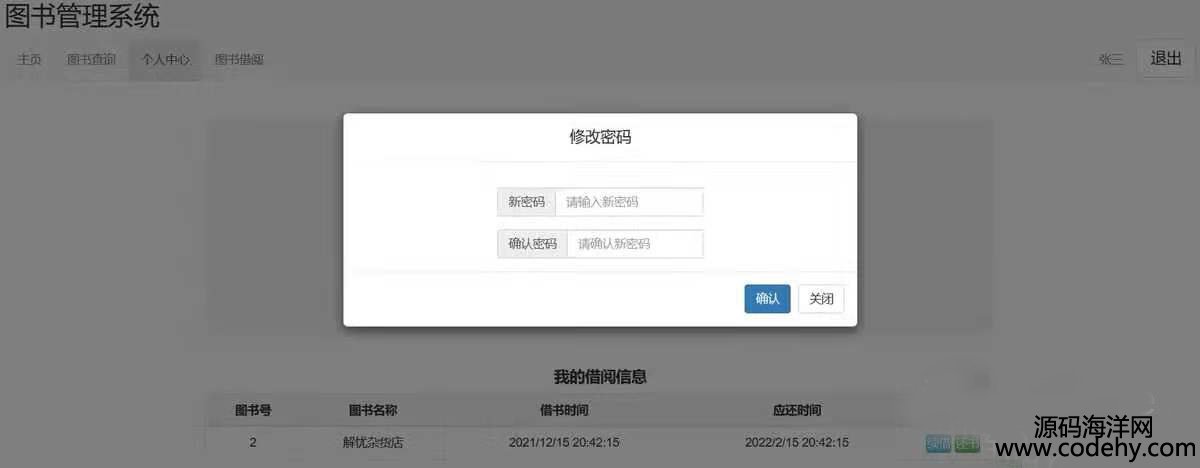The height and width of the screenshot is (468, 1200).
Task: Open the 主页 navigation tab
Action: pos(29,60)
